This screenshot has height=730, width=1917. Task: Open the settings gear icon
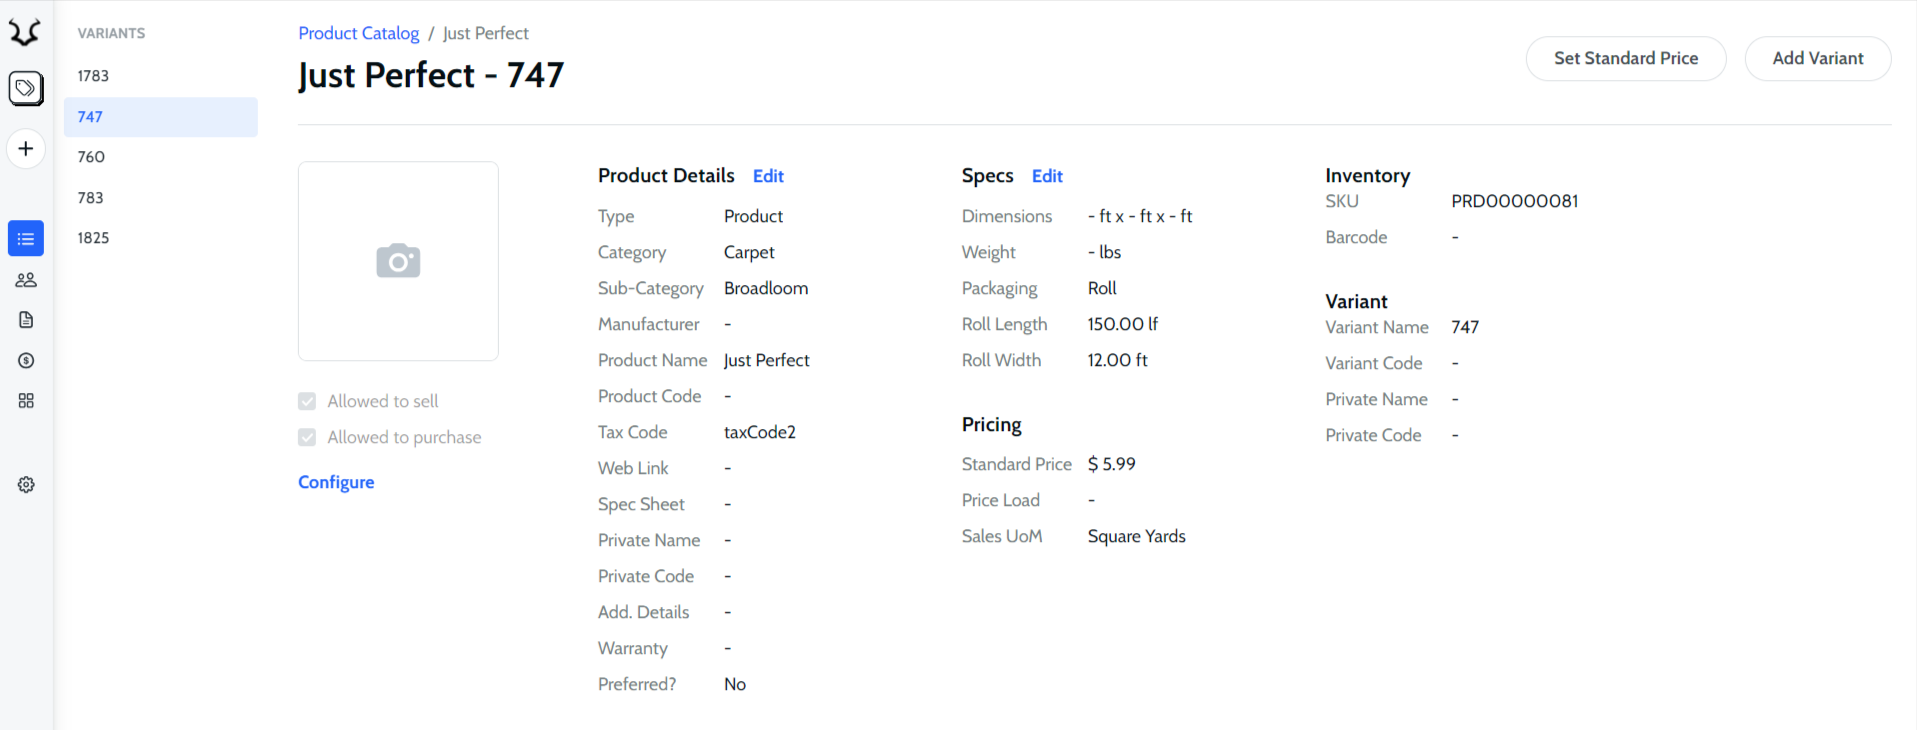pyautogui.click(x=26, y=485)
